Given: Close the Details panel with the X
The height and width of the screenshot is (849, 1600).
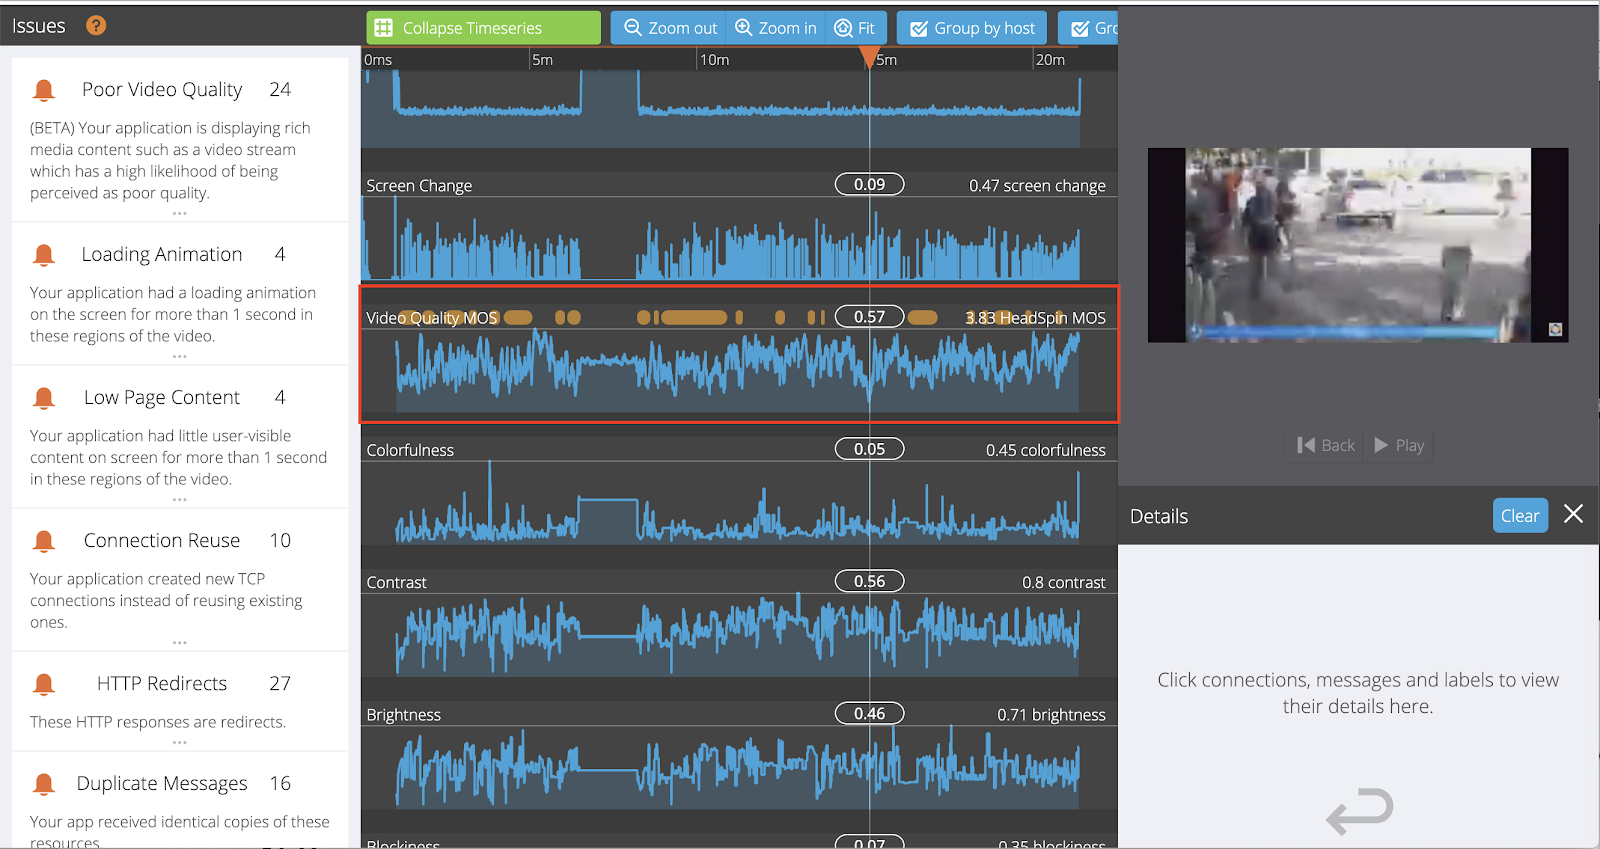Looking at the screenshot, I should tap(1573, 514).
